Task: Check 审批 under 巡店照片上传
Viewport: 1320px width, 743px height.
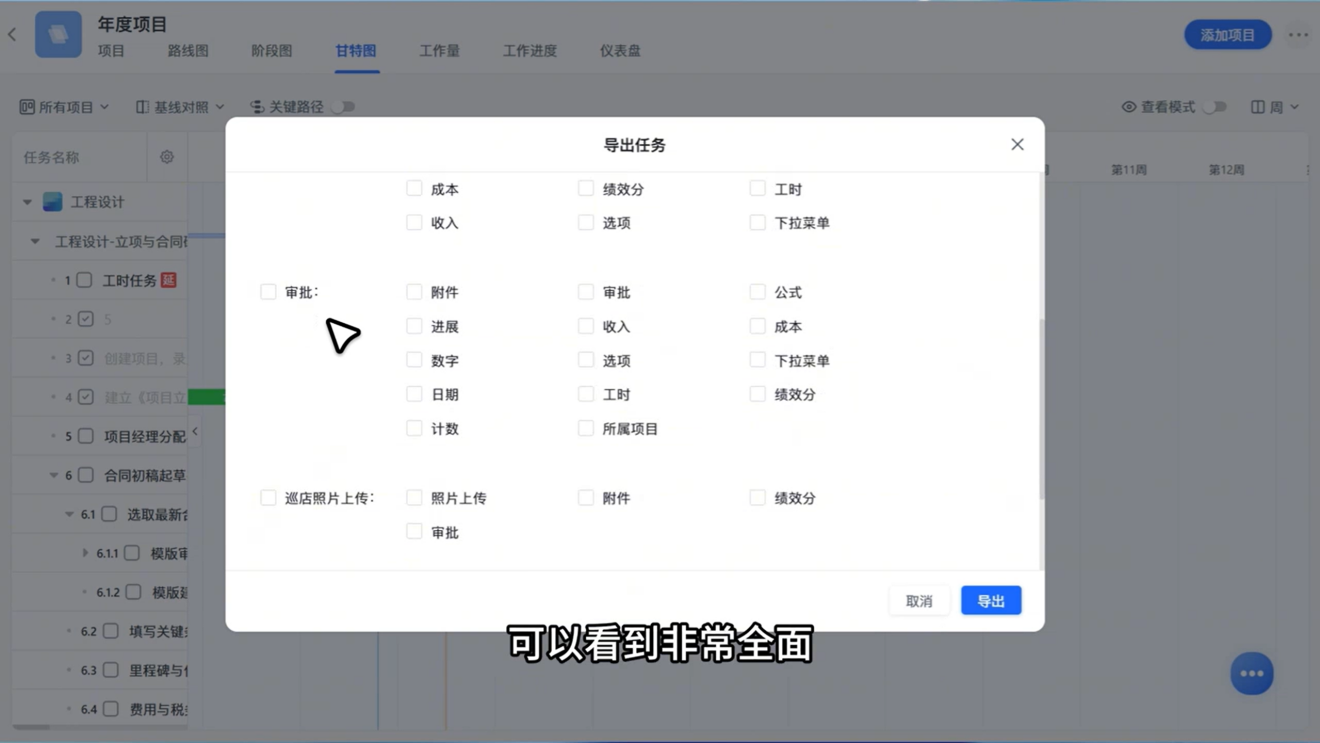Action: [x=414, y=532]
